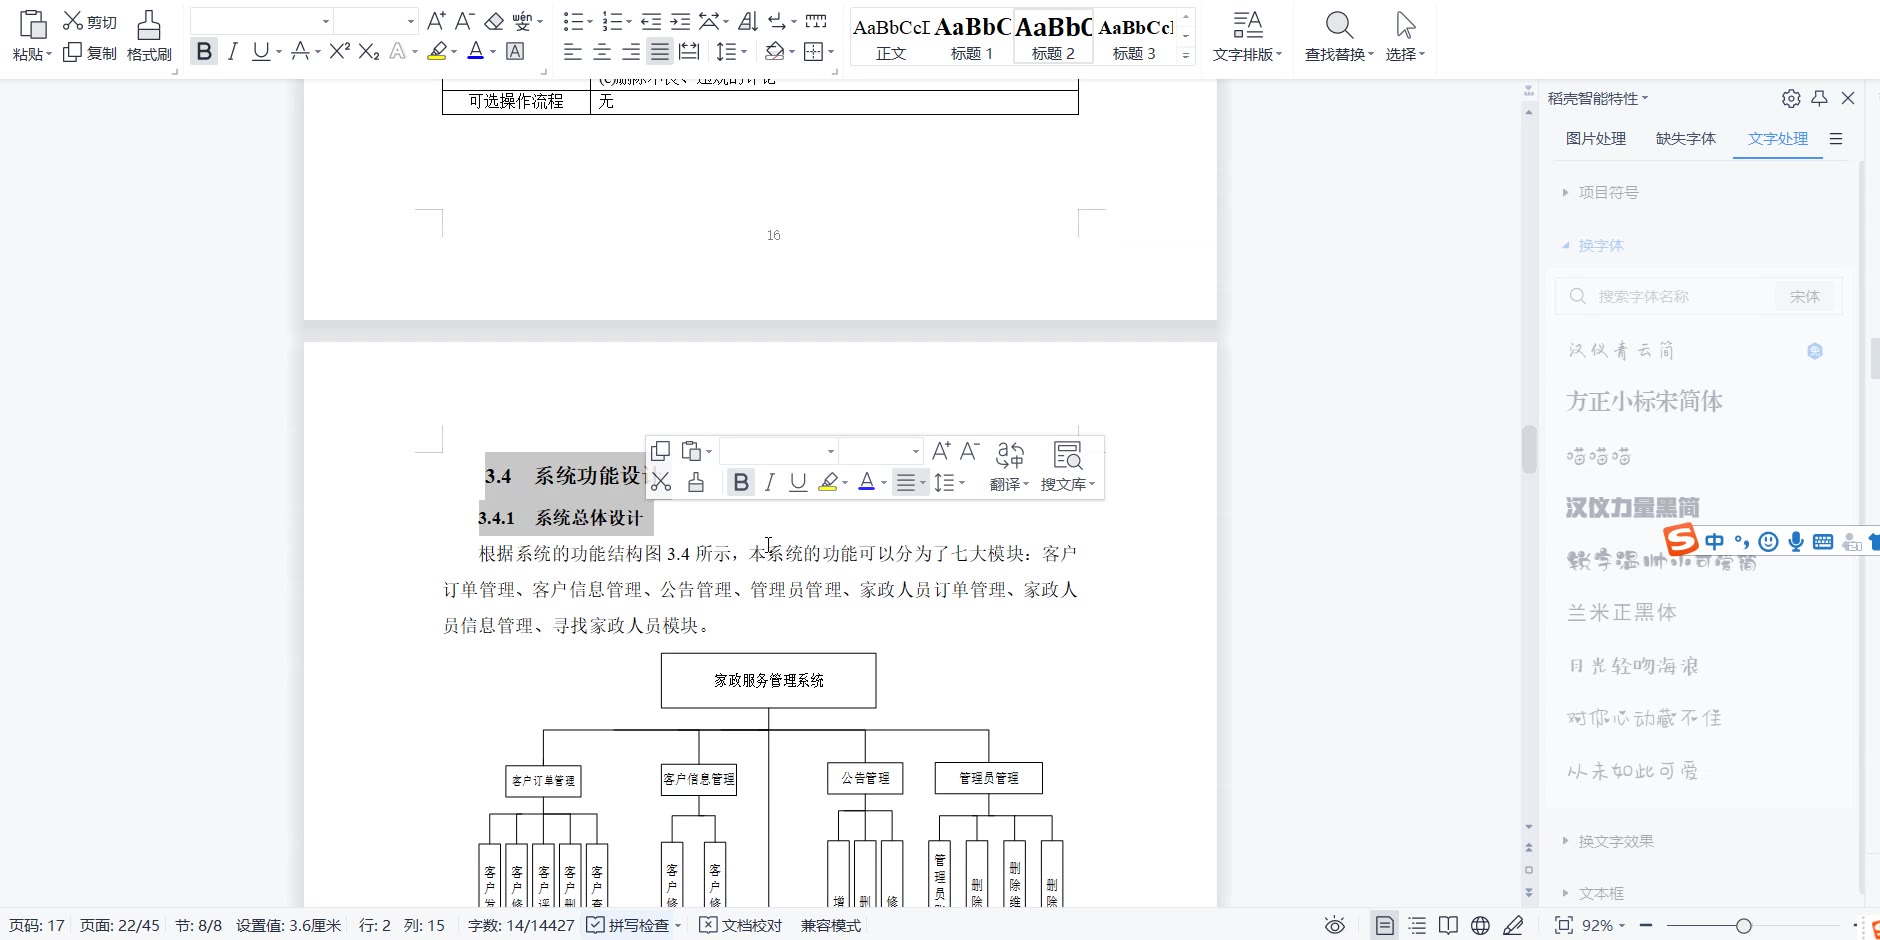Open the 缺失字体 tab

pos(1685,139)
